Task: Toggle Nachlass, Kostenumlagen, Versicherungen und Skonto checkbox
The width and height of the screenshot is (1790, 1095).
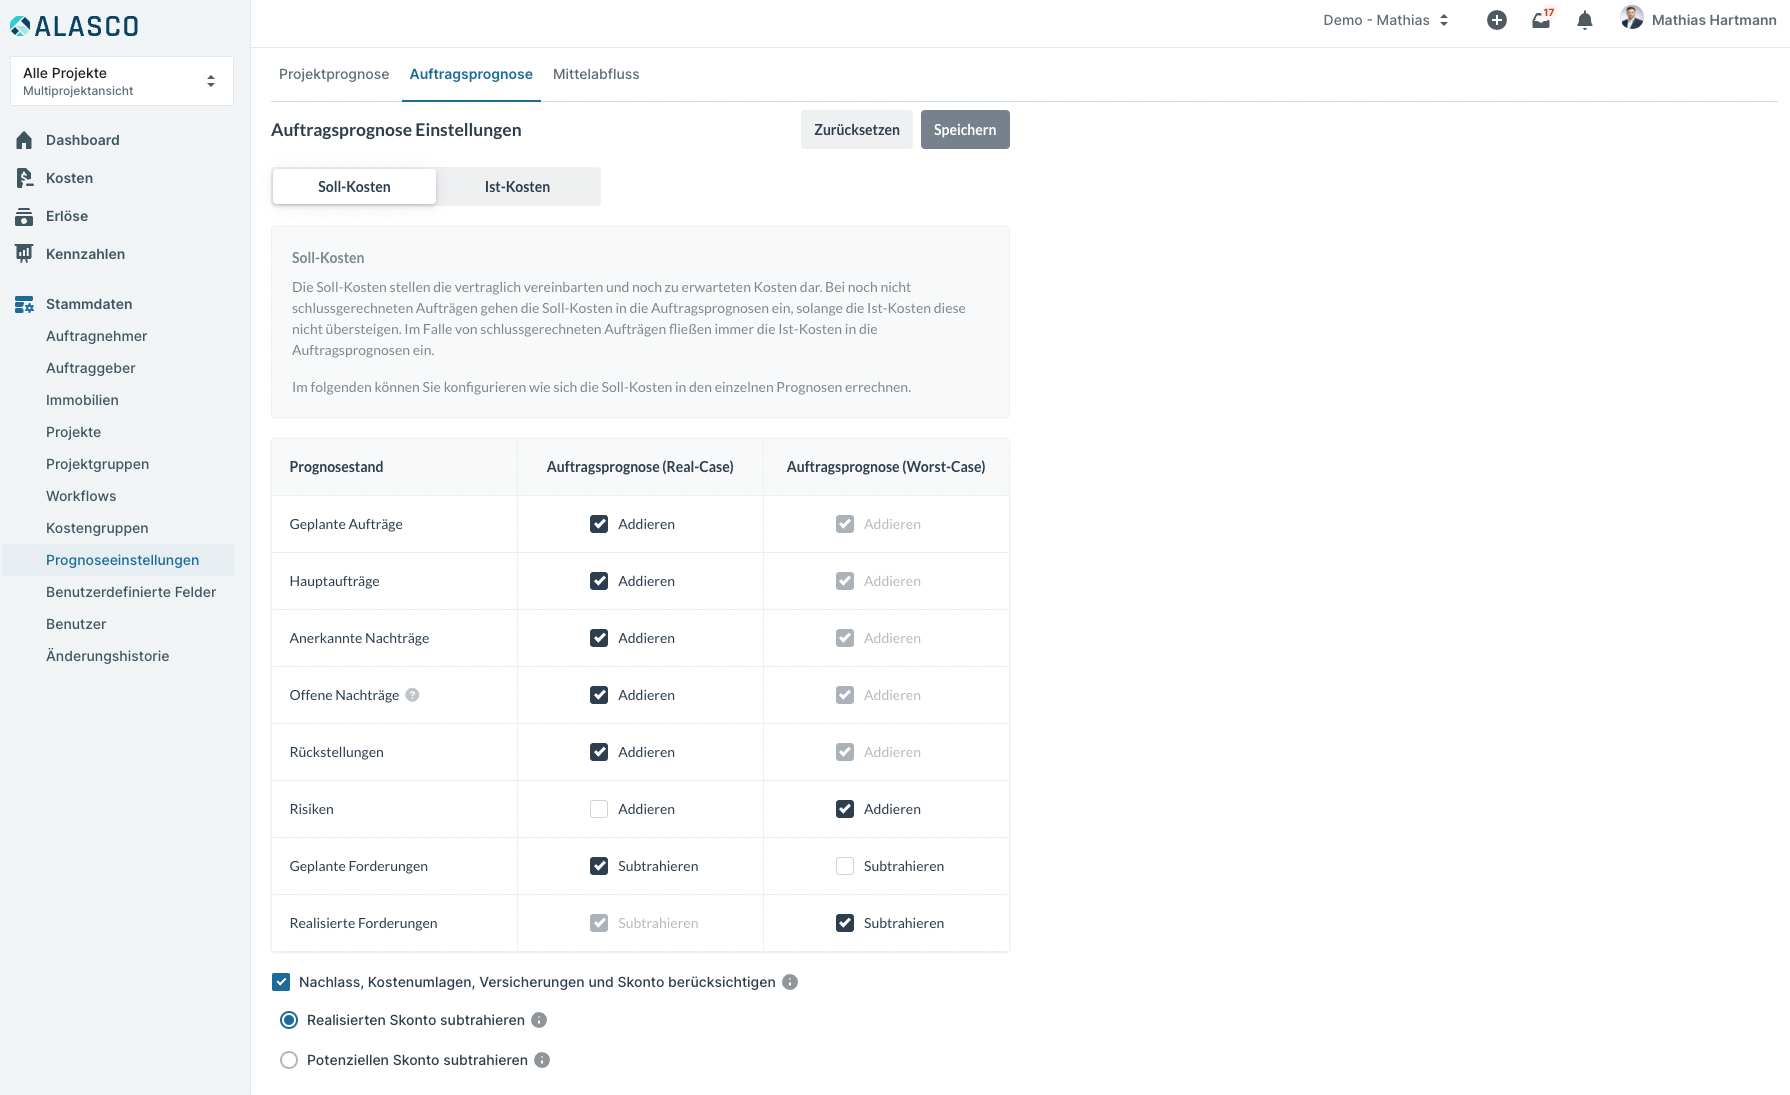Action: [281, 982]
